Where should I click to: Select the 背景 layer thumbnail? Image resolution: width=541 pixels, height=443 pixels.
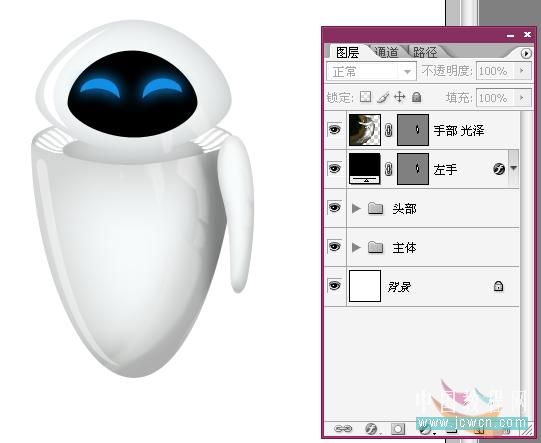click(365, 286)
